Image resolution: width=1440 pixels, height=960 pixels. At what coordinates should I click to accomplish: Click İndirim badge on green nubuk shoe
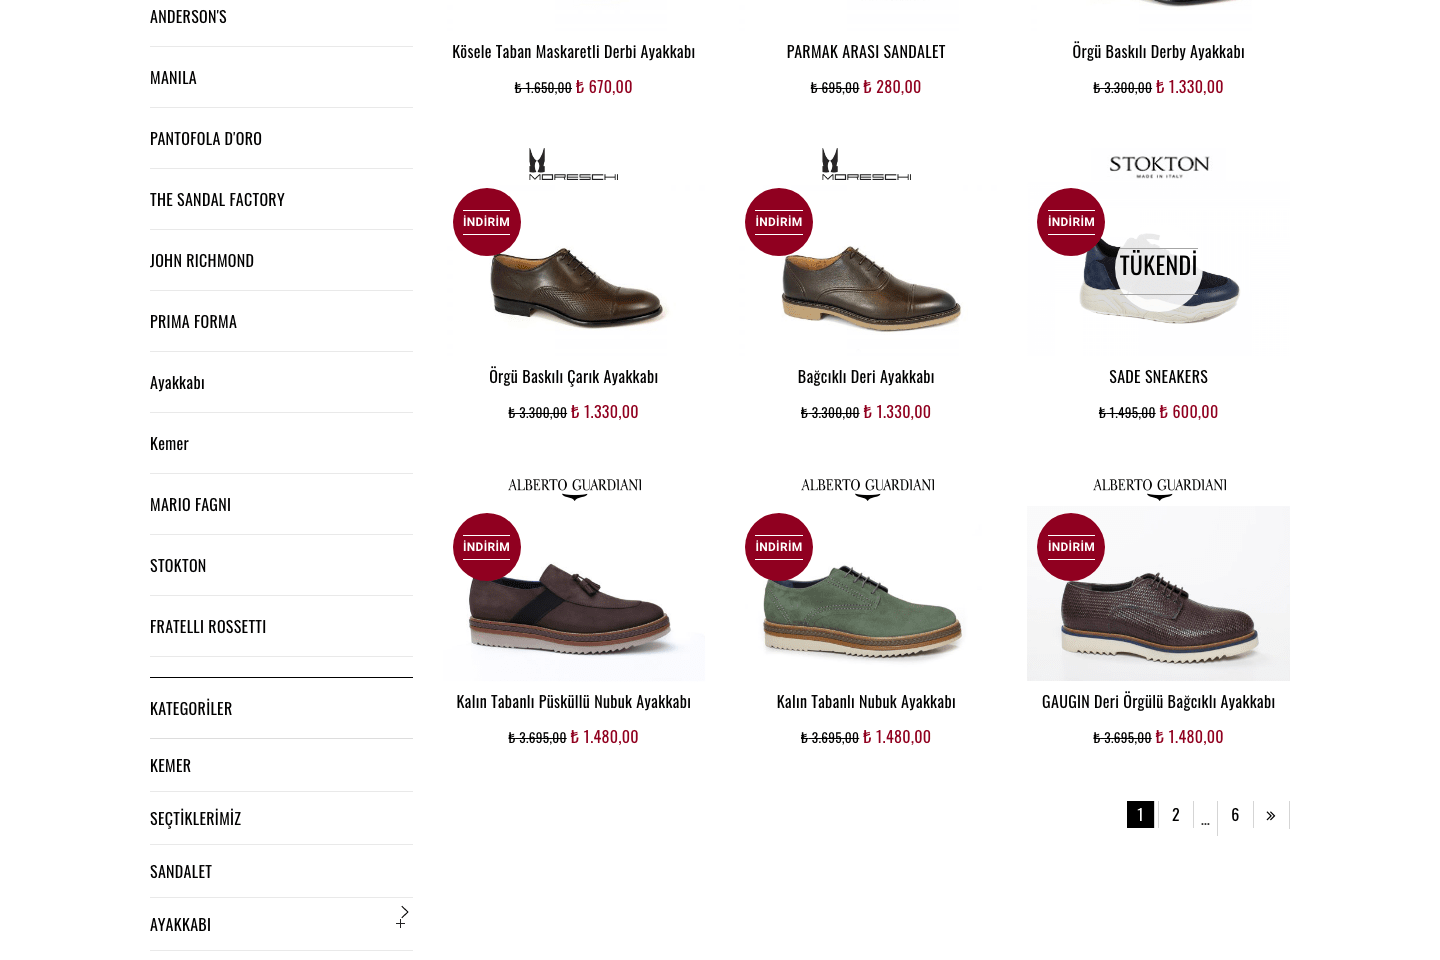(779, 547)
